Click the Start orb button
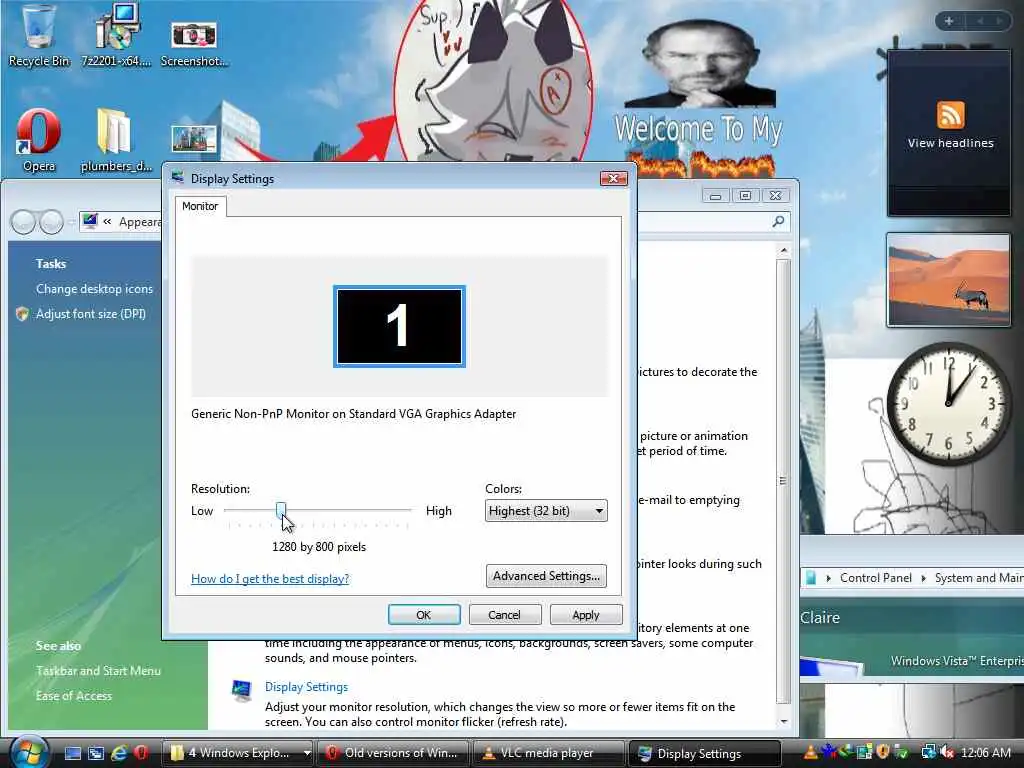The image size is (1024, 768). coord(29,752)
